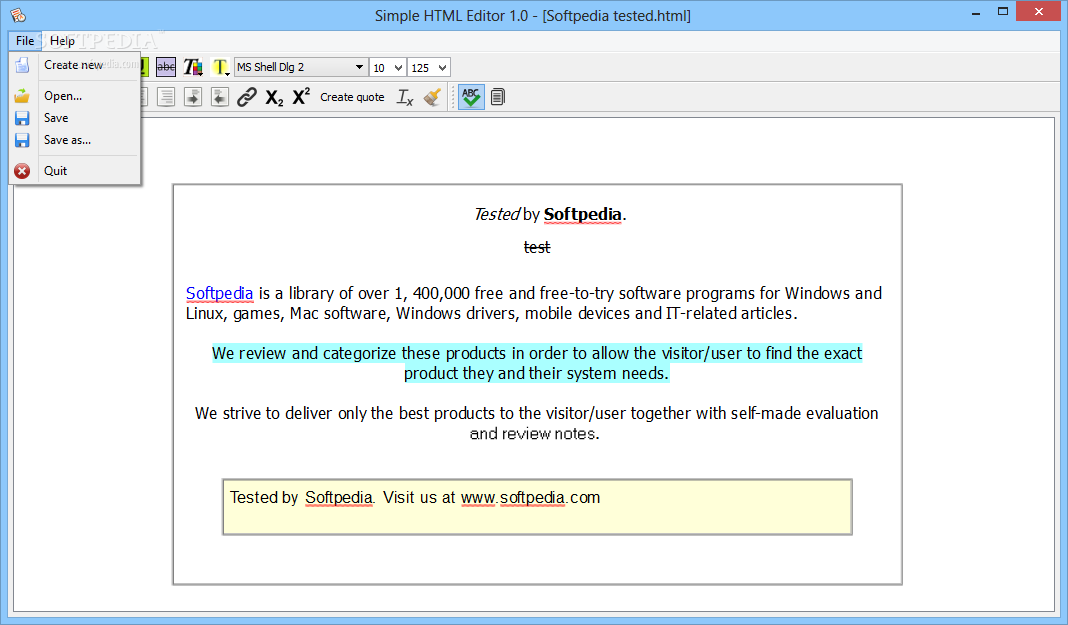Click the blue Softpedia hyperlink in document

[219, 293]
